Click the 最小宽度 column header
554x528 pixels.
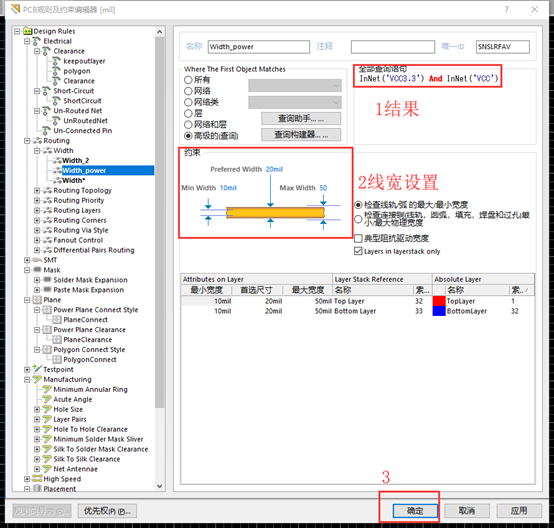pos(206,290)
